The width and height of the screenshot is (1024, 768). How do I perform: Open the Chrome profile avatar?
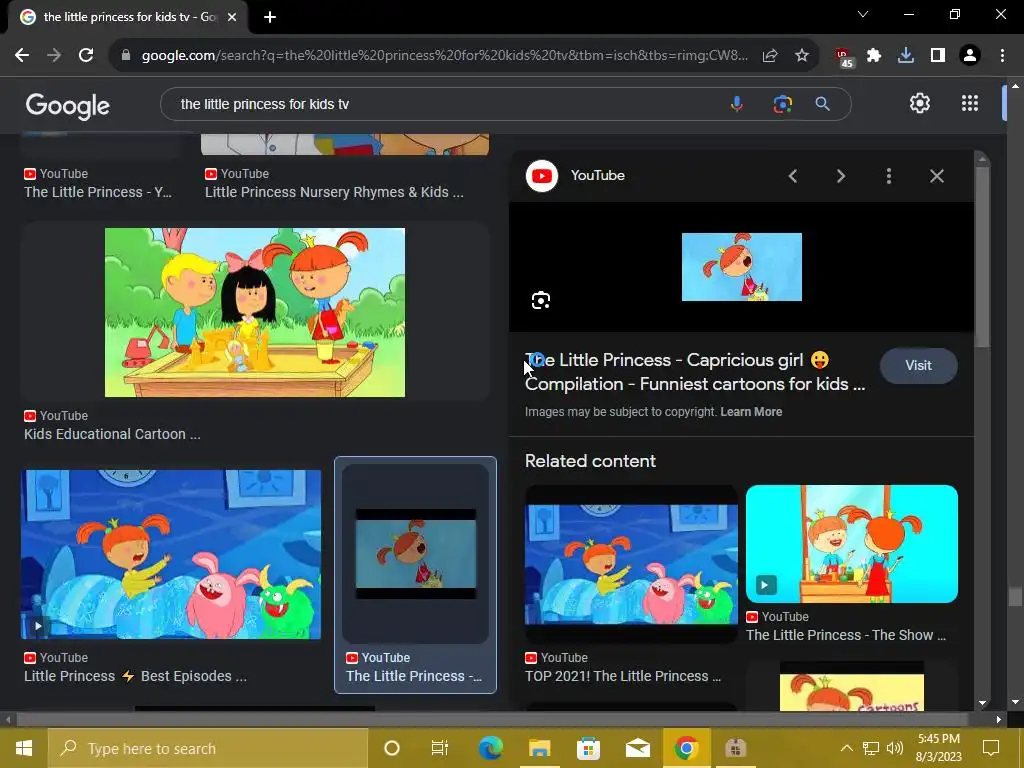(970, 56)
